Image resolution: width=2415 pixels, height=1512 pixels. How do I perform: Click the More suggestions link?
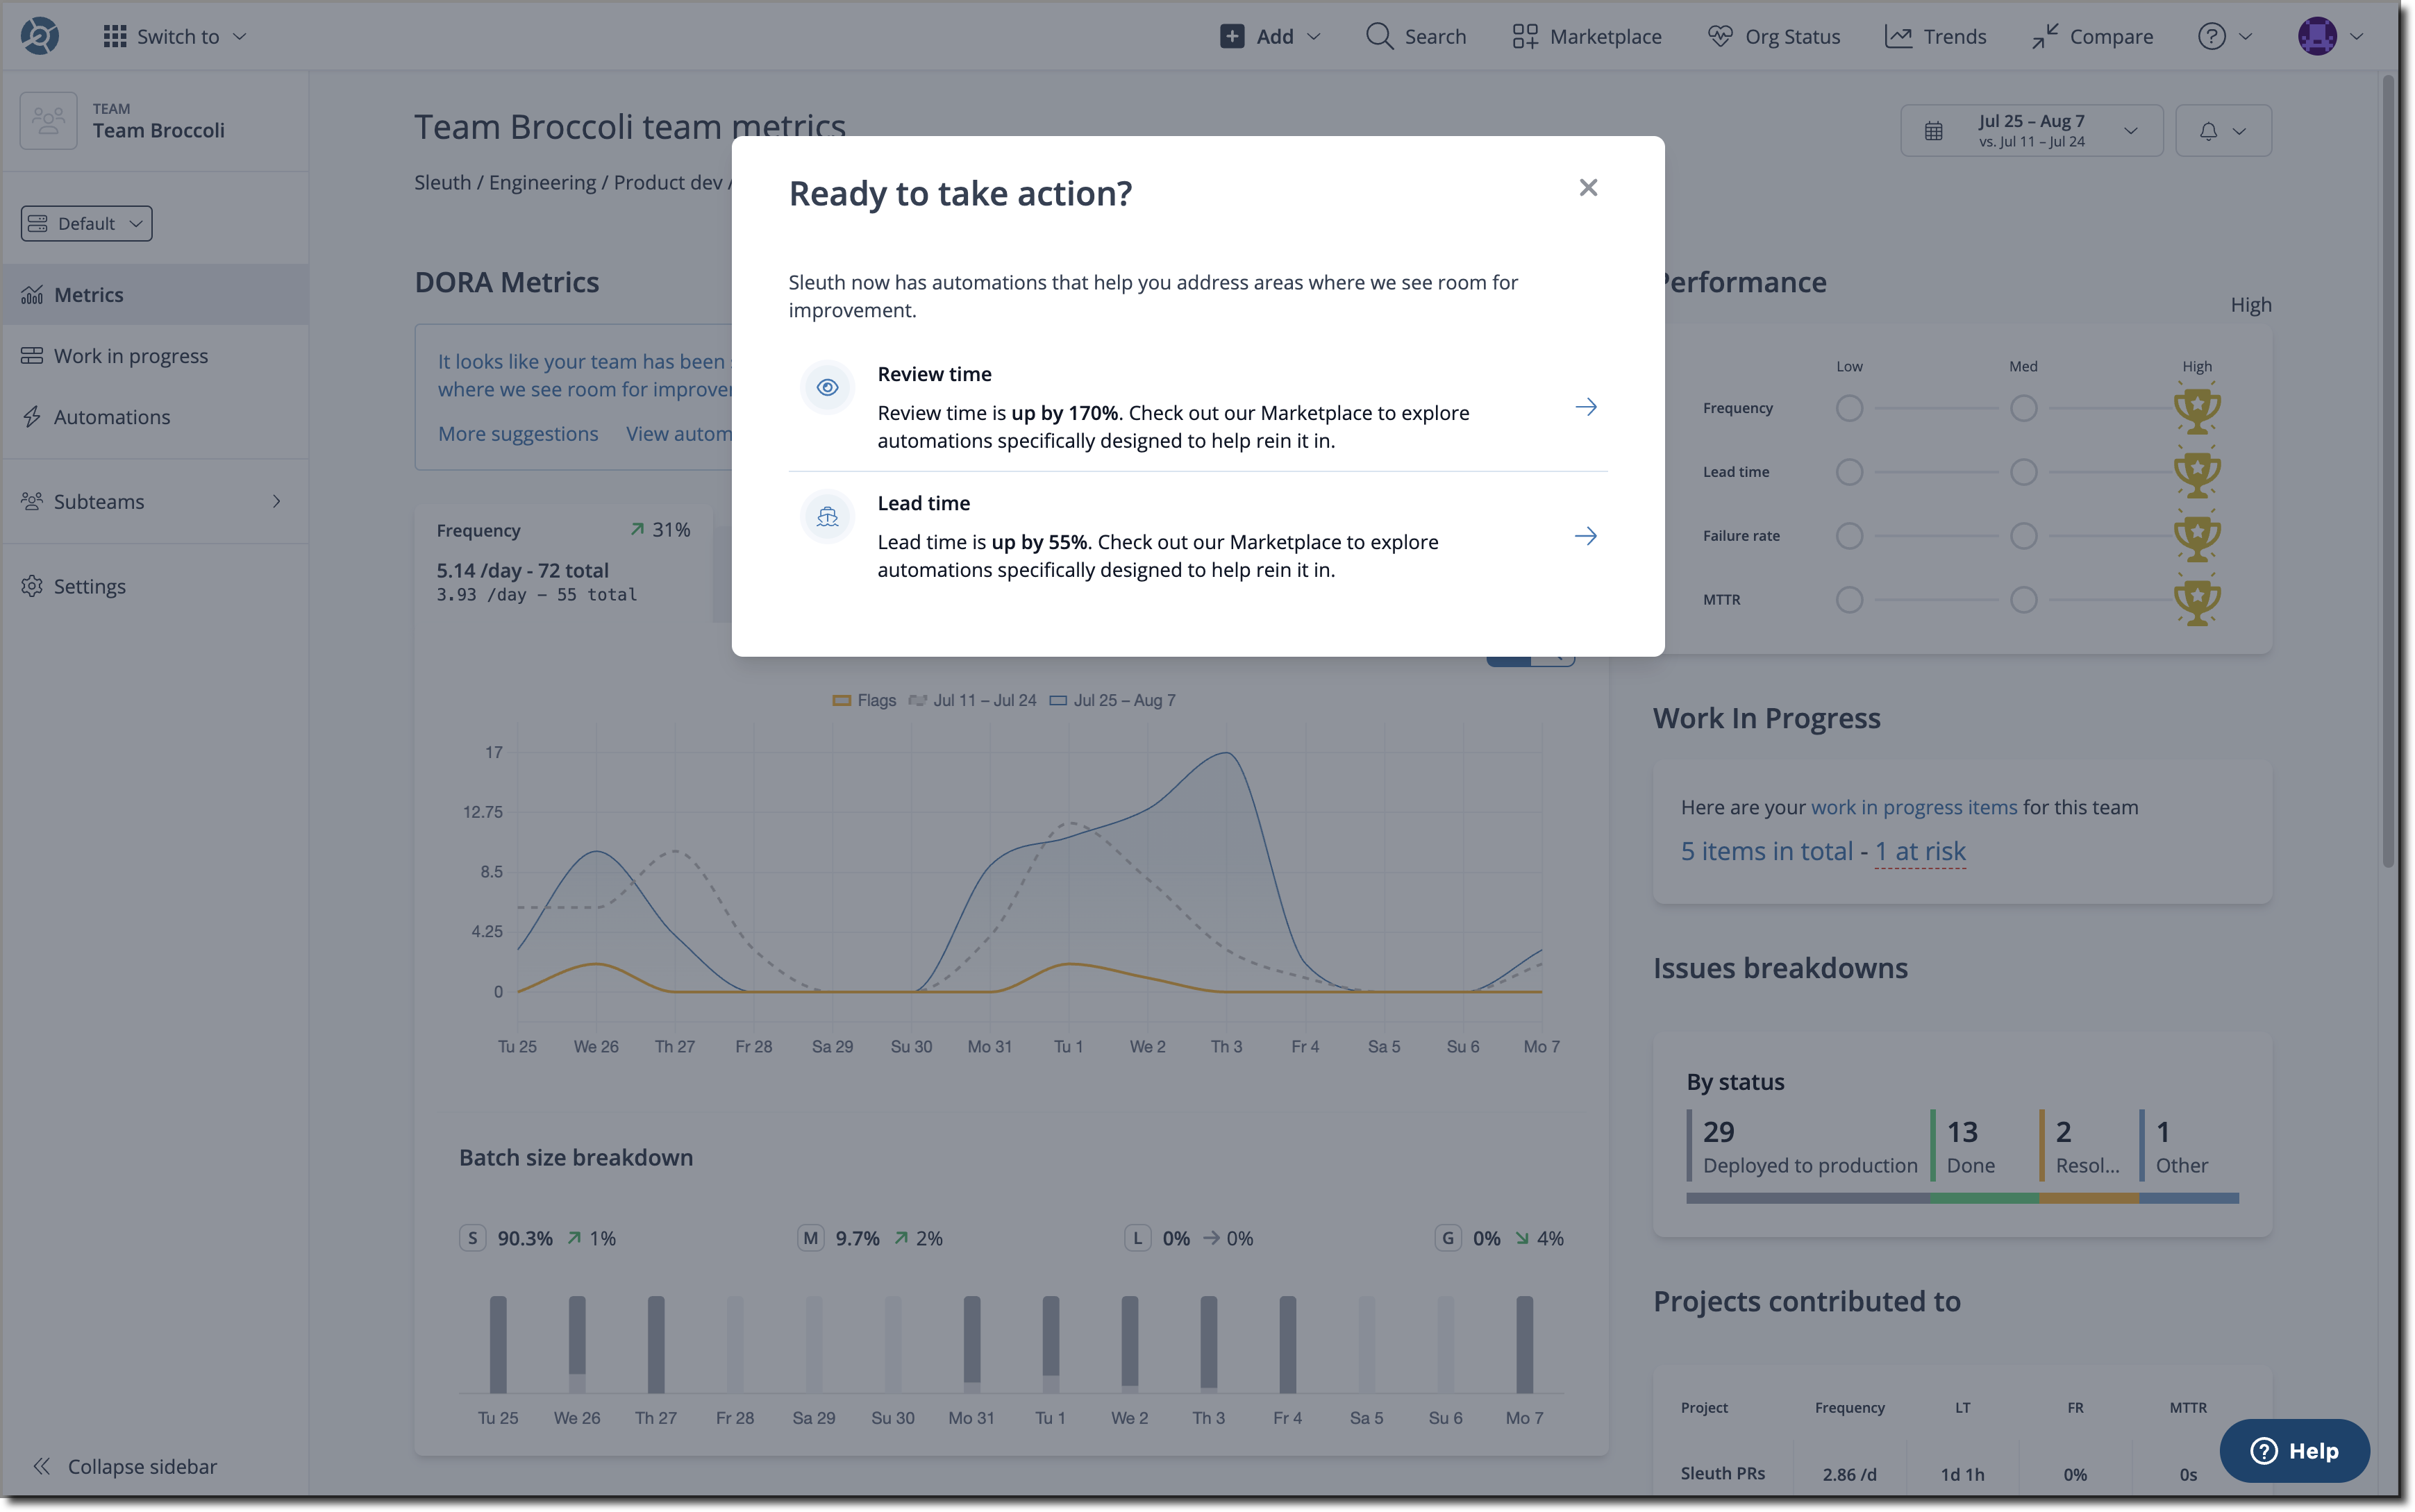(518, 433)
